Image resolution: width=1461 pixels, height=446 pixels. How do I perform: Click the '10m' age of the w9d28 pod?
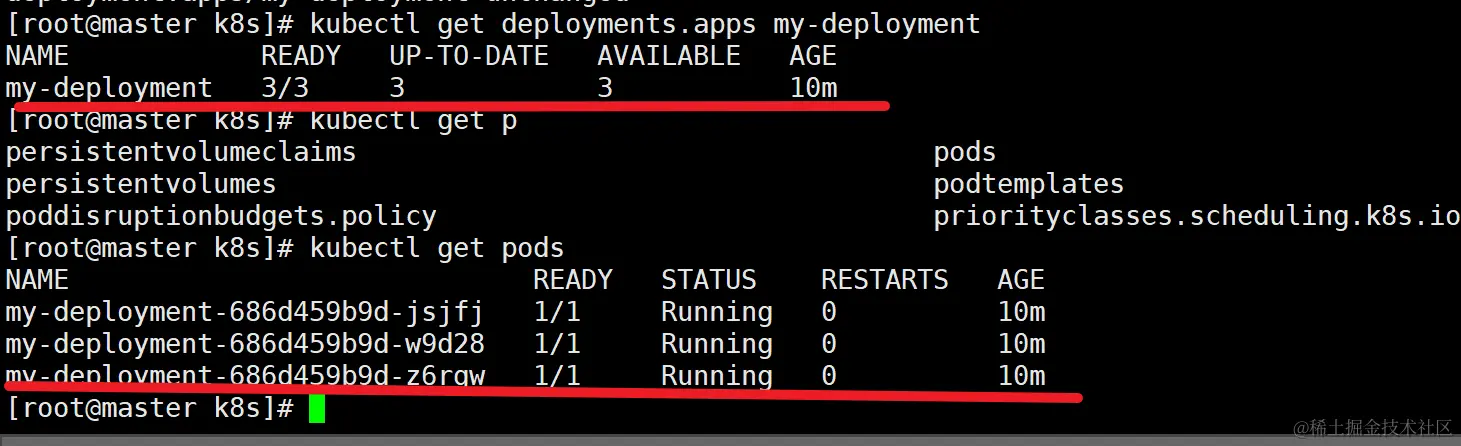click(x=1021, y=344)
